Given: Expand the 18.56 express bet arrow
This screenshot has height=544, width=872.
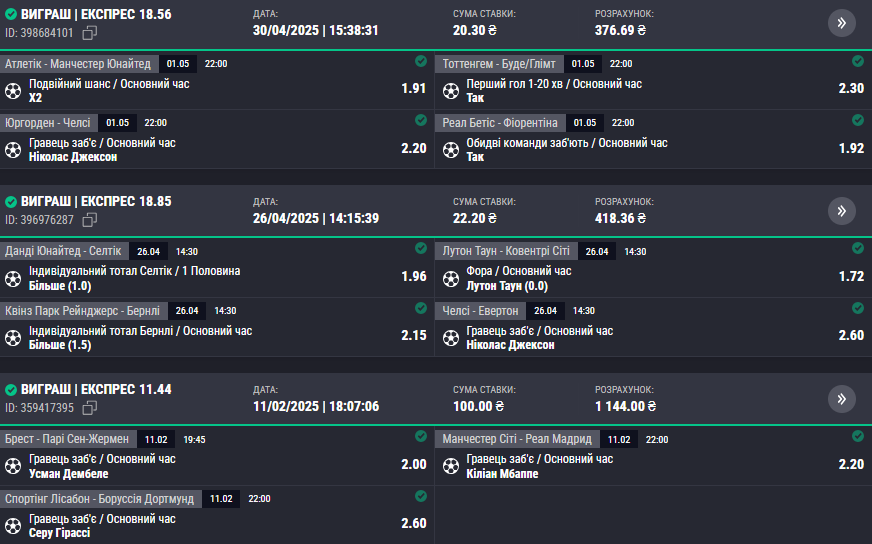Looking at the screenshot, I should click(x=841, y=23).
